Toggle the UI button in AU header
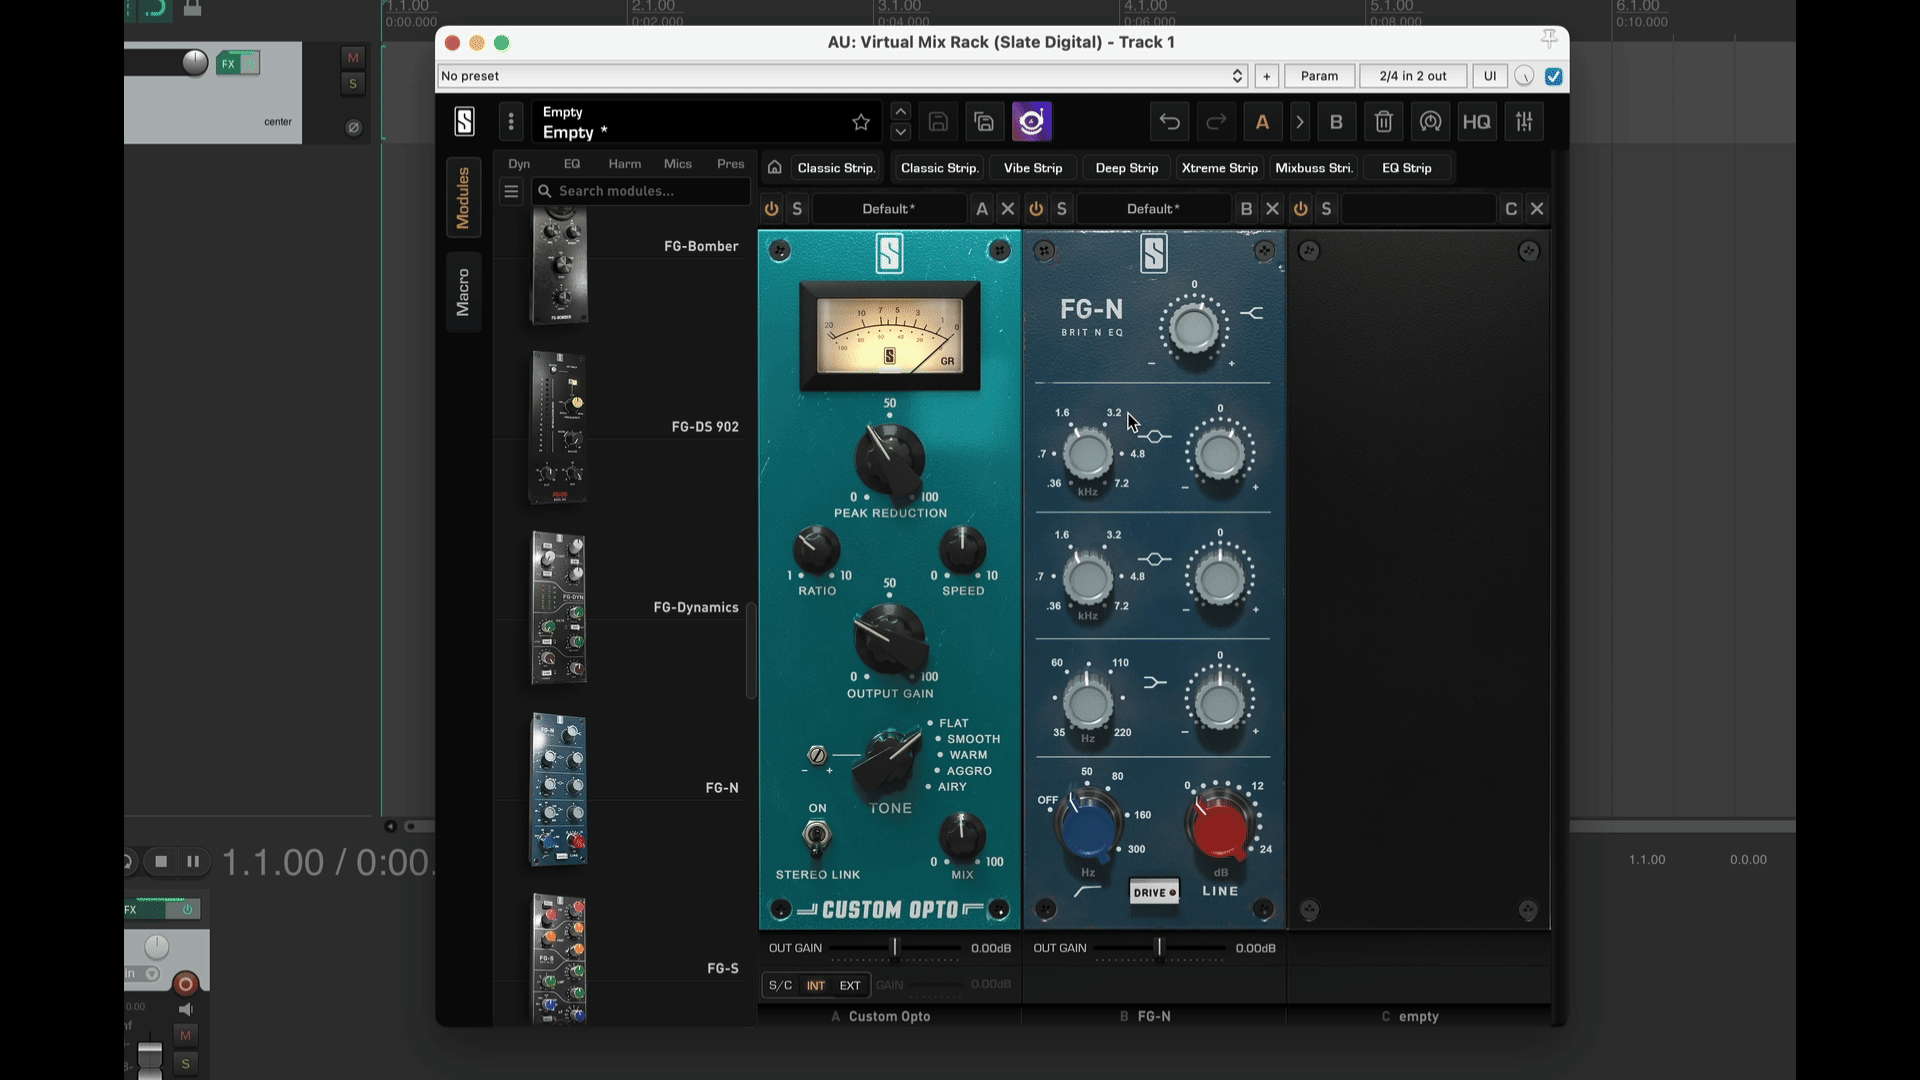Image resolution: width=1920 pixels, height=1080 pixels. coord(1489,76)
